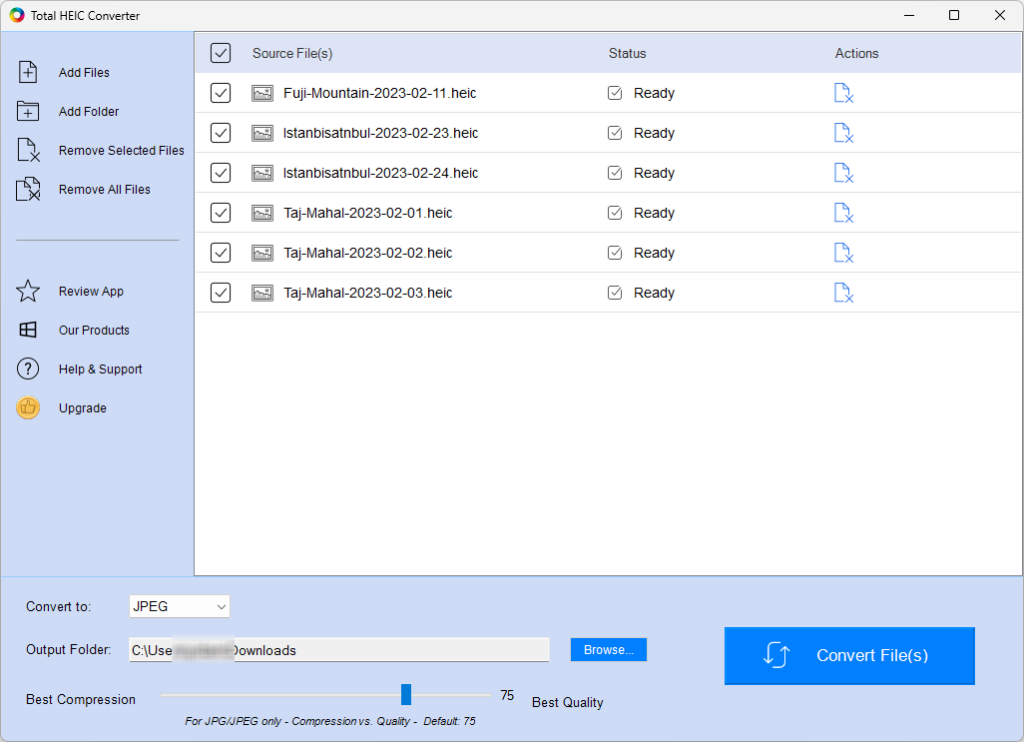
Task: Select file name Taj-Mahal-2023-02-02.heic
Action: [x=368, y=253]
